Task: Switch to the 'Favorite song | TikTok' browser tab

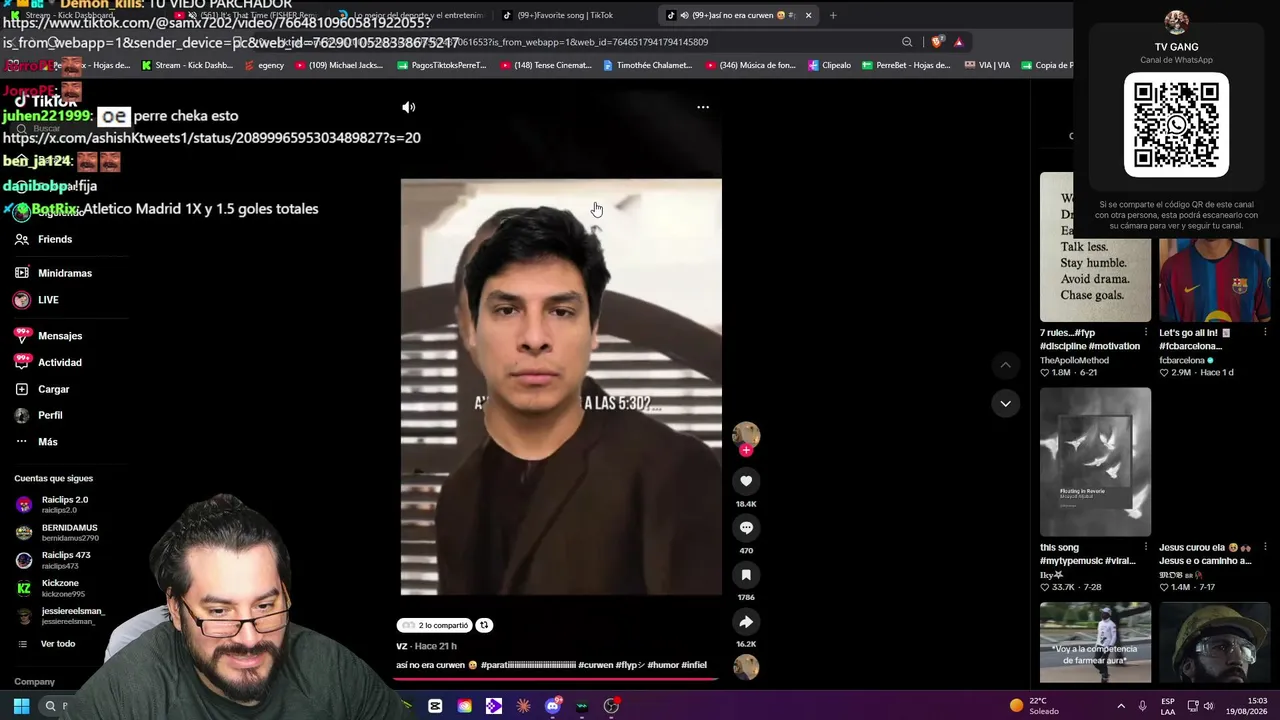Action: click(x=565, y=15)
